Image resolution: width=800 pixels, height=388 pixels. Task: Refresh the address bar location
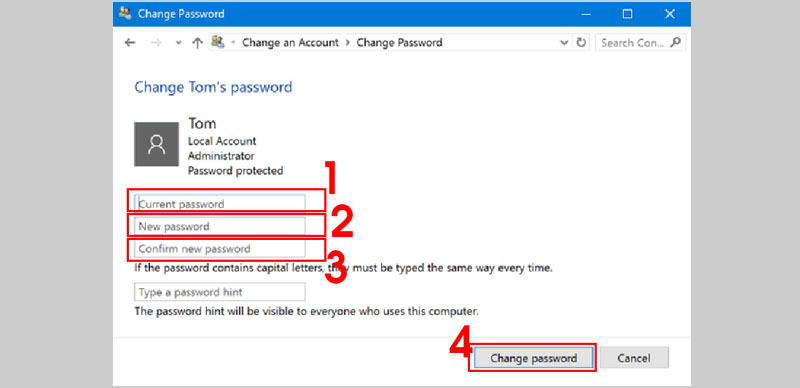pos(581,42)
